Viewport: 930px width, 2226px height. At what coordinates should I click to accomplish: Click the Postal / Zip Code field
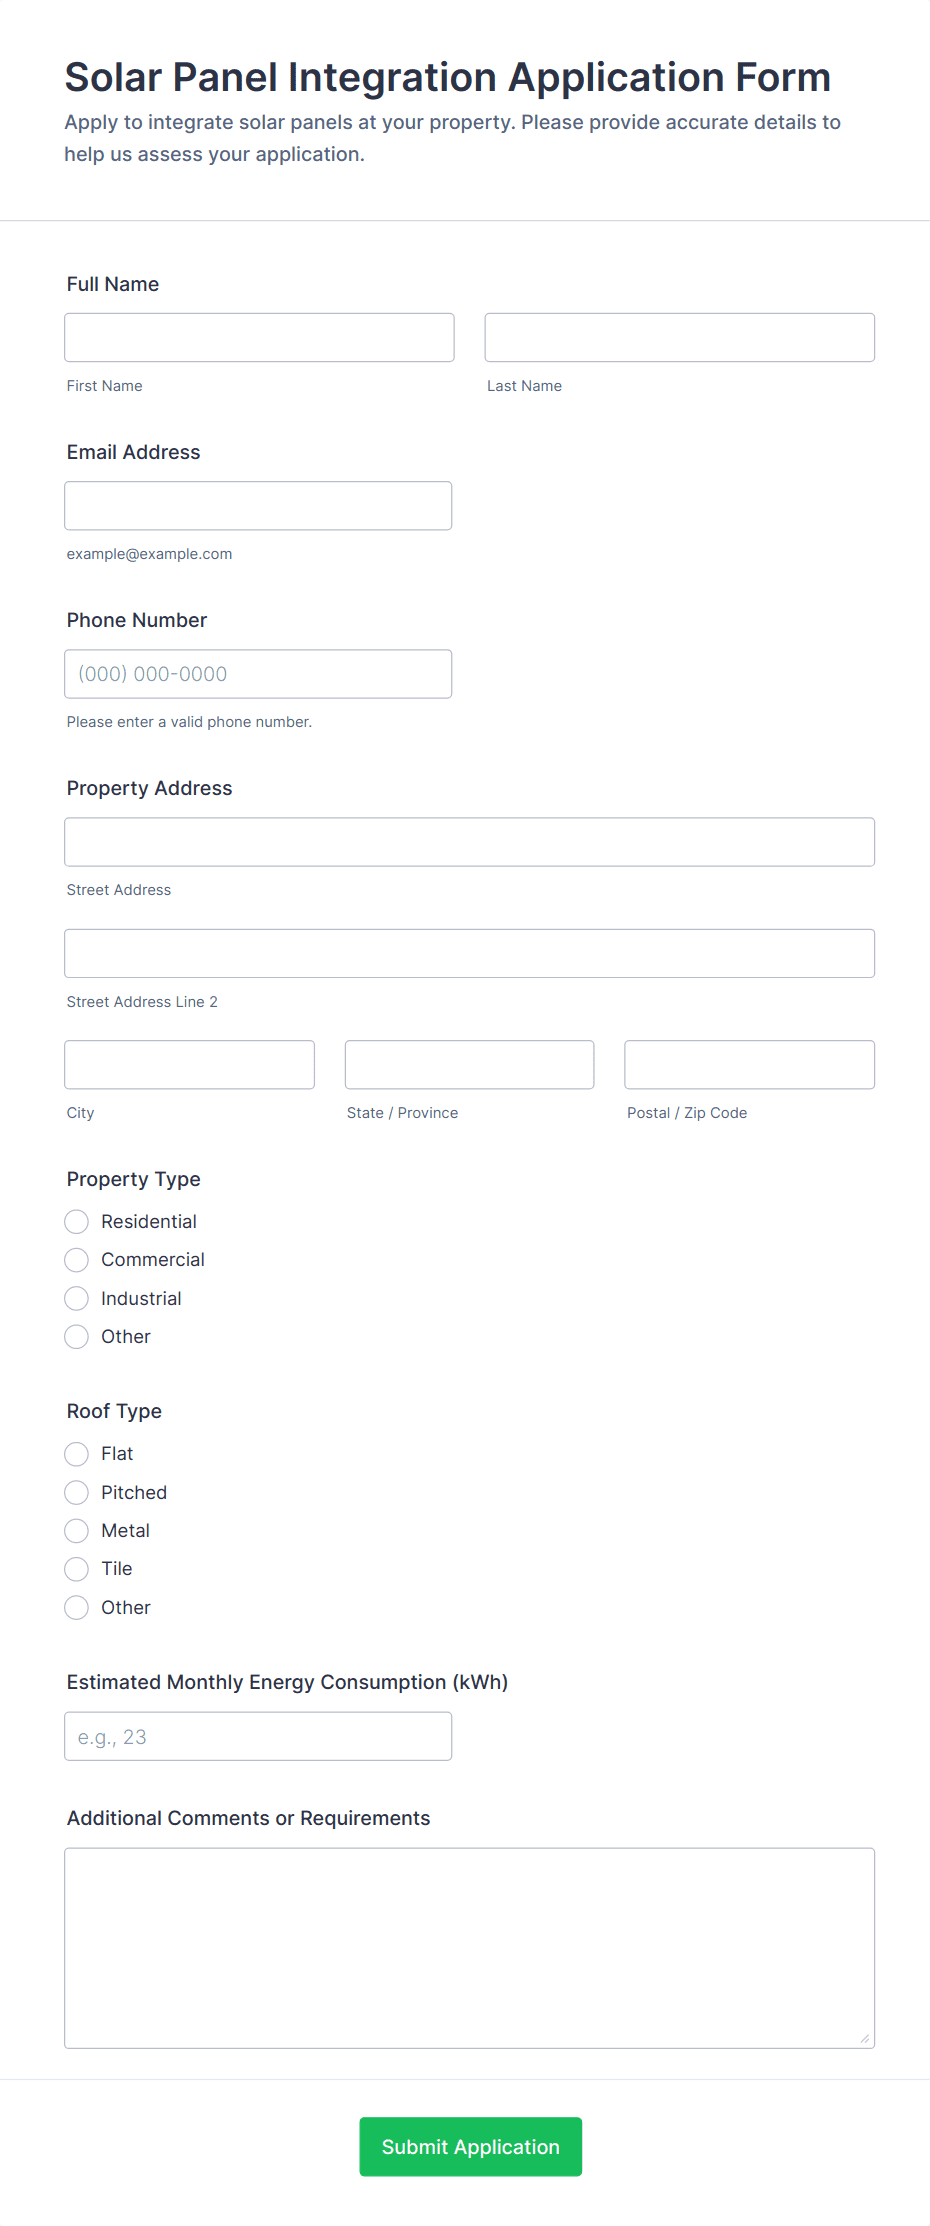[749, 1064]
